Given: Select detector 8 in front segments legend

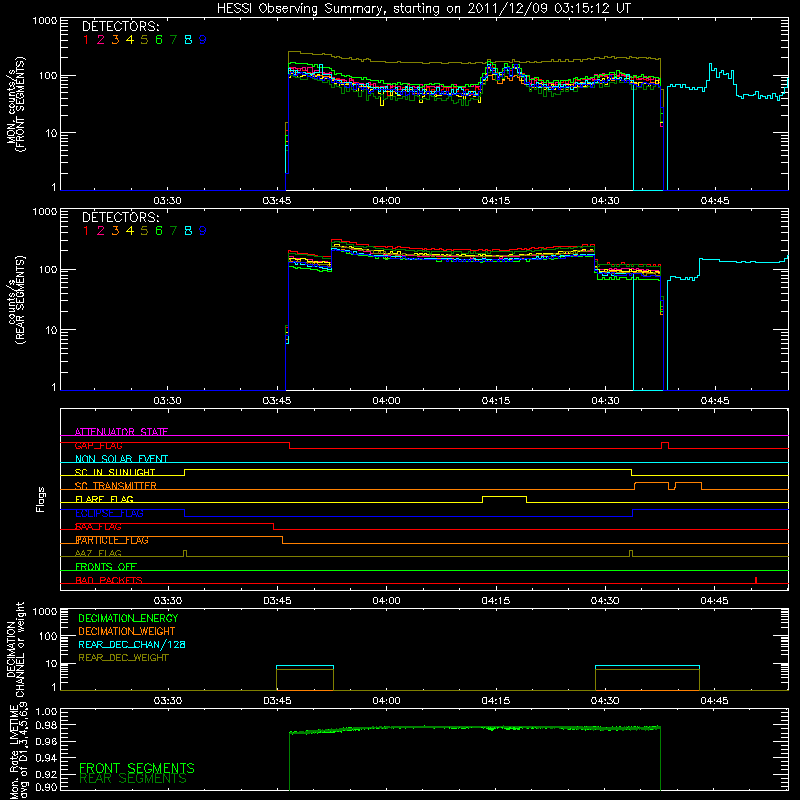Looking at the screenshot, I should tap(188, 40).
